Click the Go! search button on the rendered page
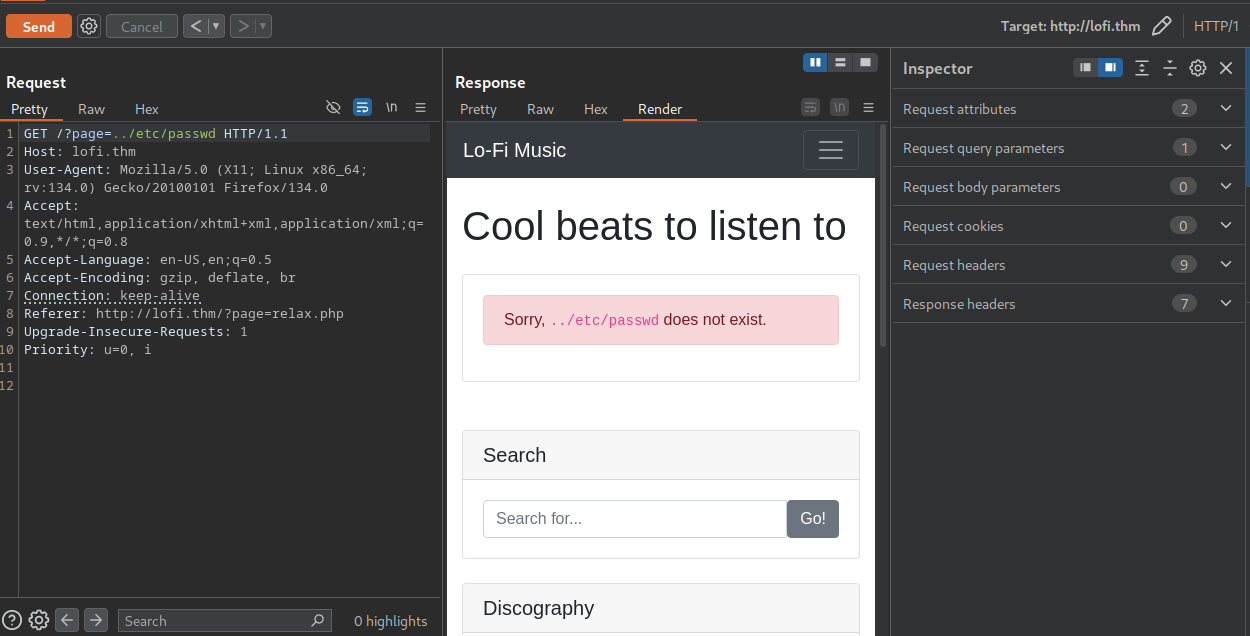Screen dimensions: 1250x636 pyautogui.click(x=812, y=518)
